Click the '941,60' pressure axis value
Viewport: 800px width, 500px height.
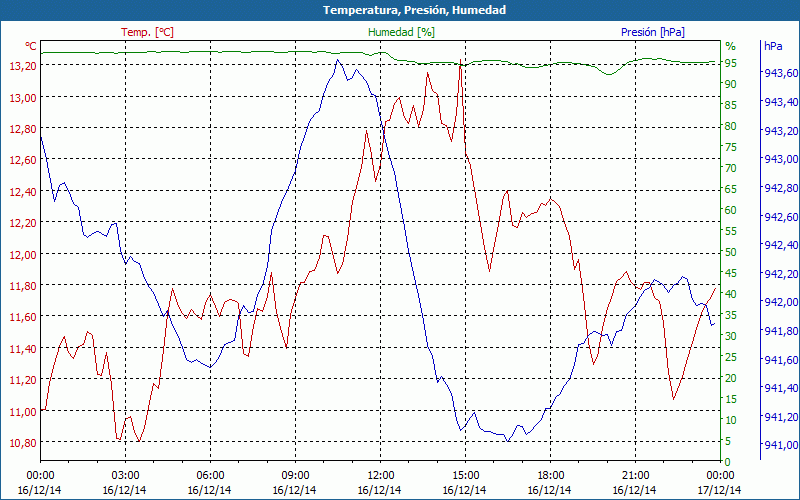pos(780,360)
